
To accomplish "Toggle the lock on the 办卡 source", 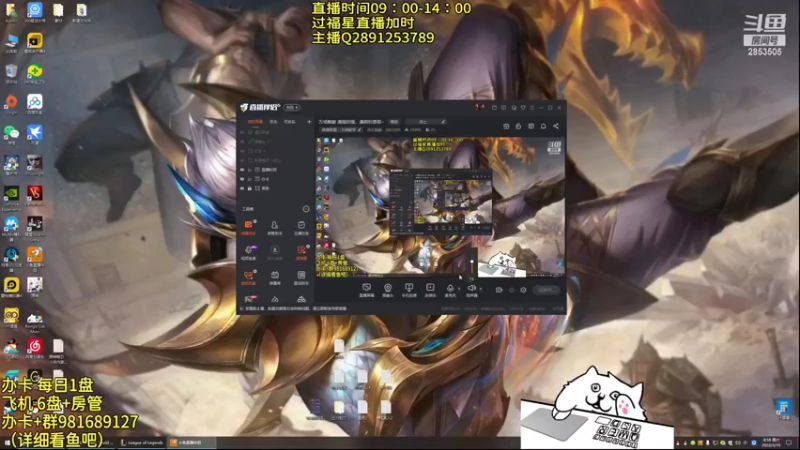I will (249, 179).
